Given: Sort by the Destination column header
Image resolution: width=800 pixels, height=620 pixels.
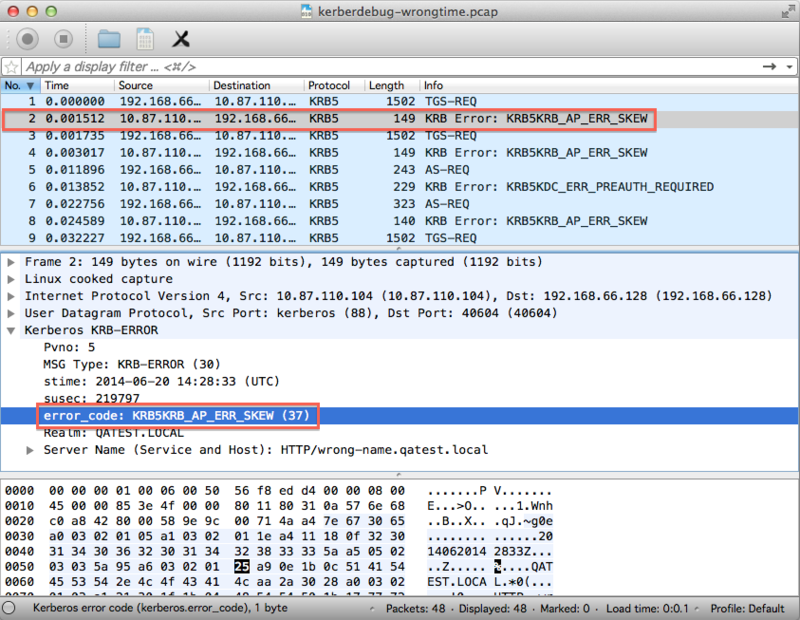Looking at the screenshot, I should (x=257, y=85).
